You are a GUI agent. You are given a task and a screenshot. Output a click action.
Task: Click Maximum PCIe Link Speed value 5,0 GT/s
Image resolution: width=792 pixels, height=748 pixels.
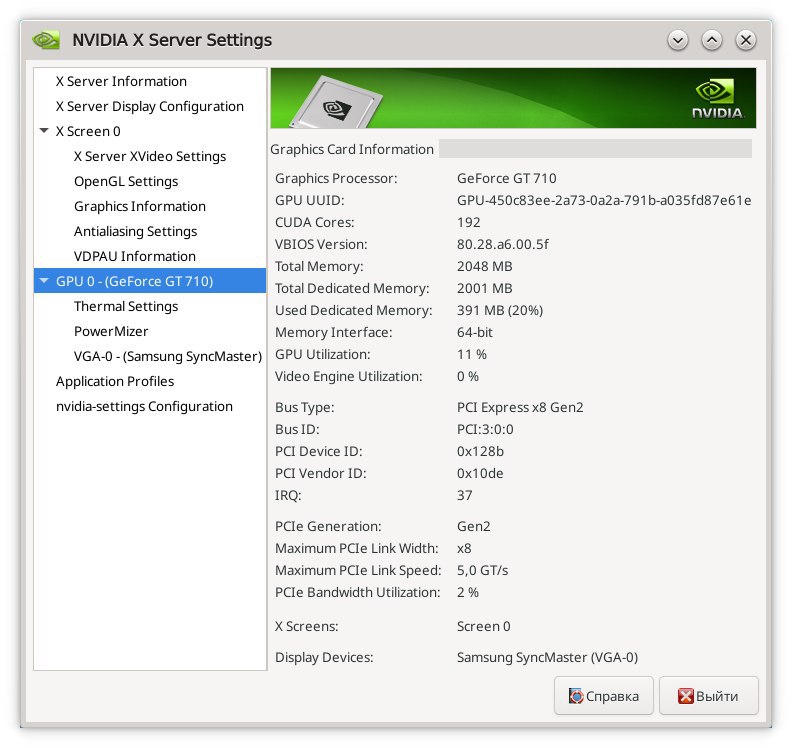482,570
